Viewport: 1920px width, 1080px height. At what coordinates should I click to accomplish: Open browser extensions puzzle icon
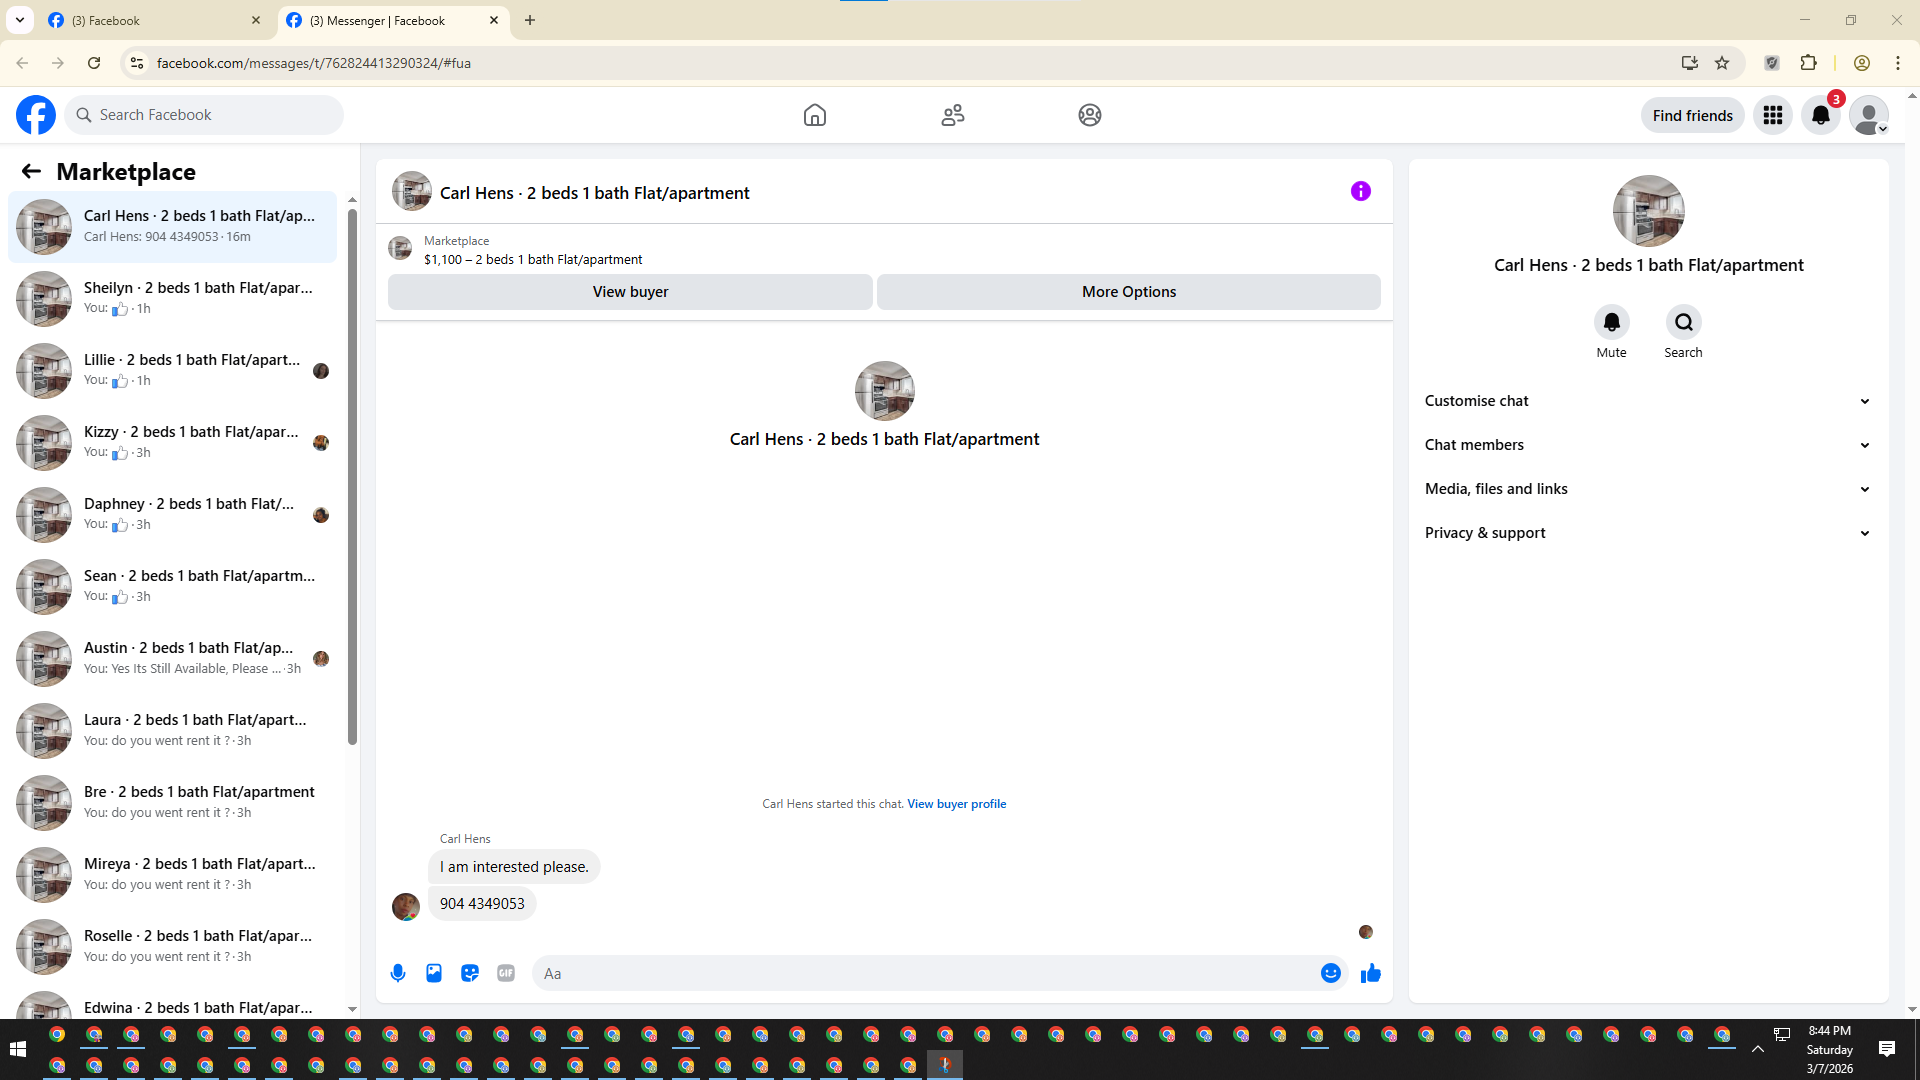(x=1808, y=63)
